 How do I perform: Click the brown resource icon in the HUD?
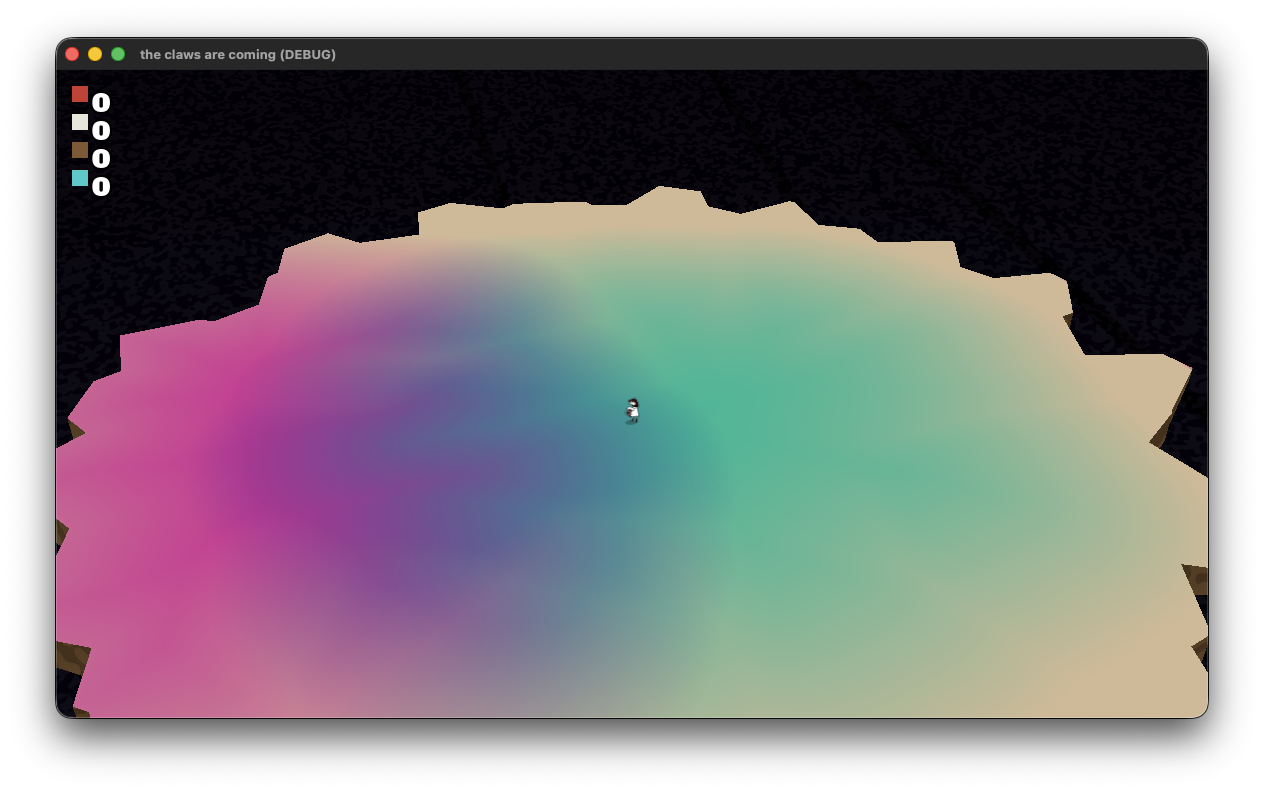tap(80, 150)
